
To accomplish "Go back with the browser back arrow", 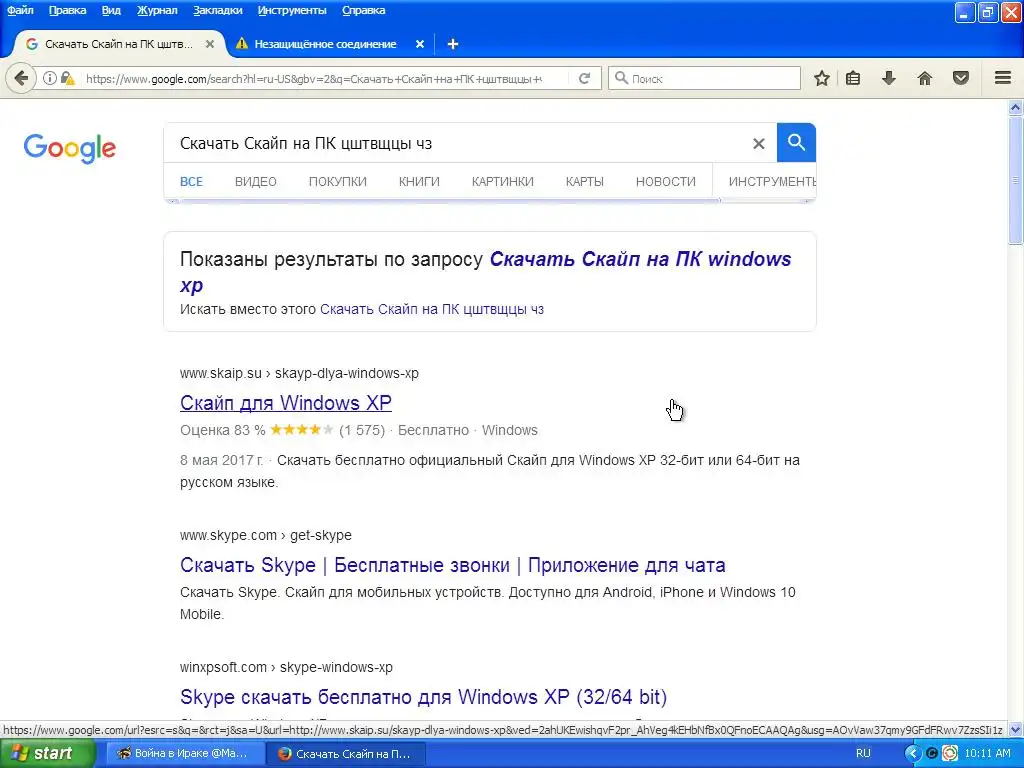I will point(21,78).
